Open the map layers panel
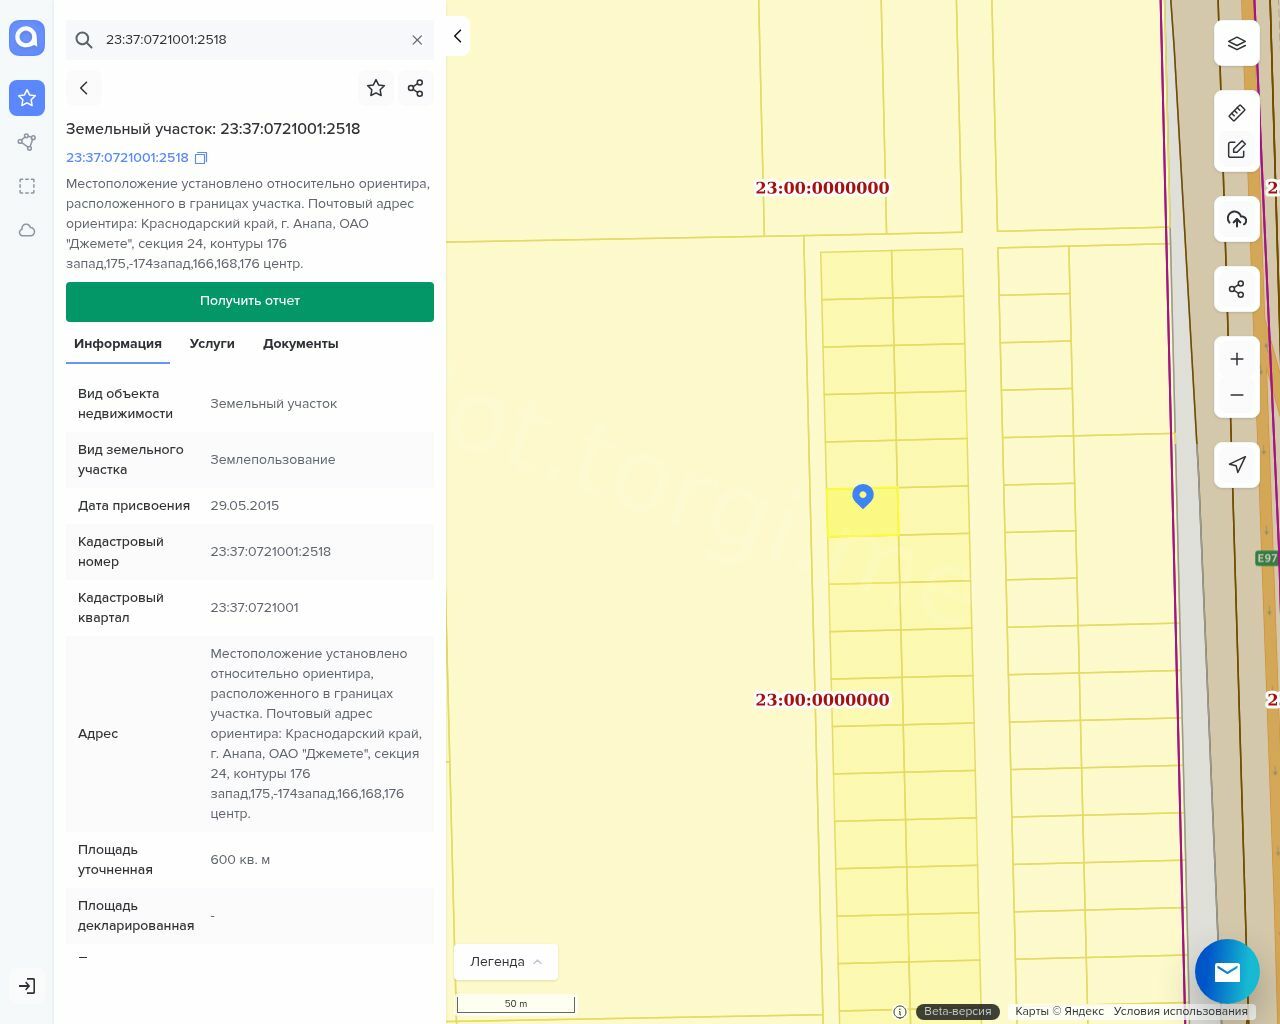Image resolution: width=1280 pixels, height=1024 pixels. (x=1236, y=43)
